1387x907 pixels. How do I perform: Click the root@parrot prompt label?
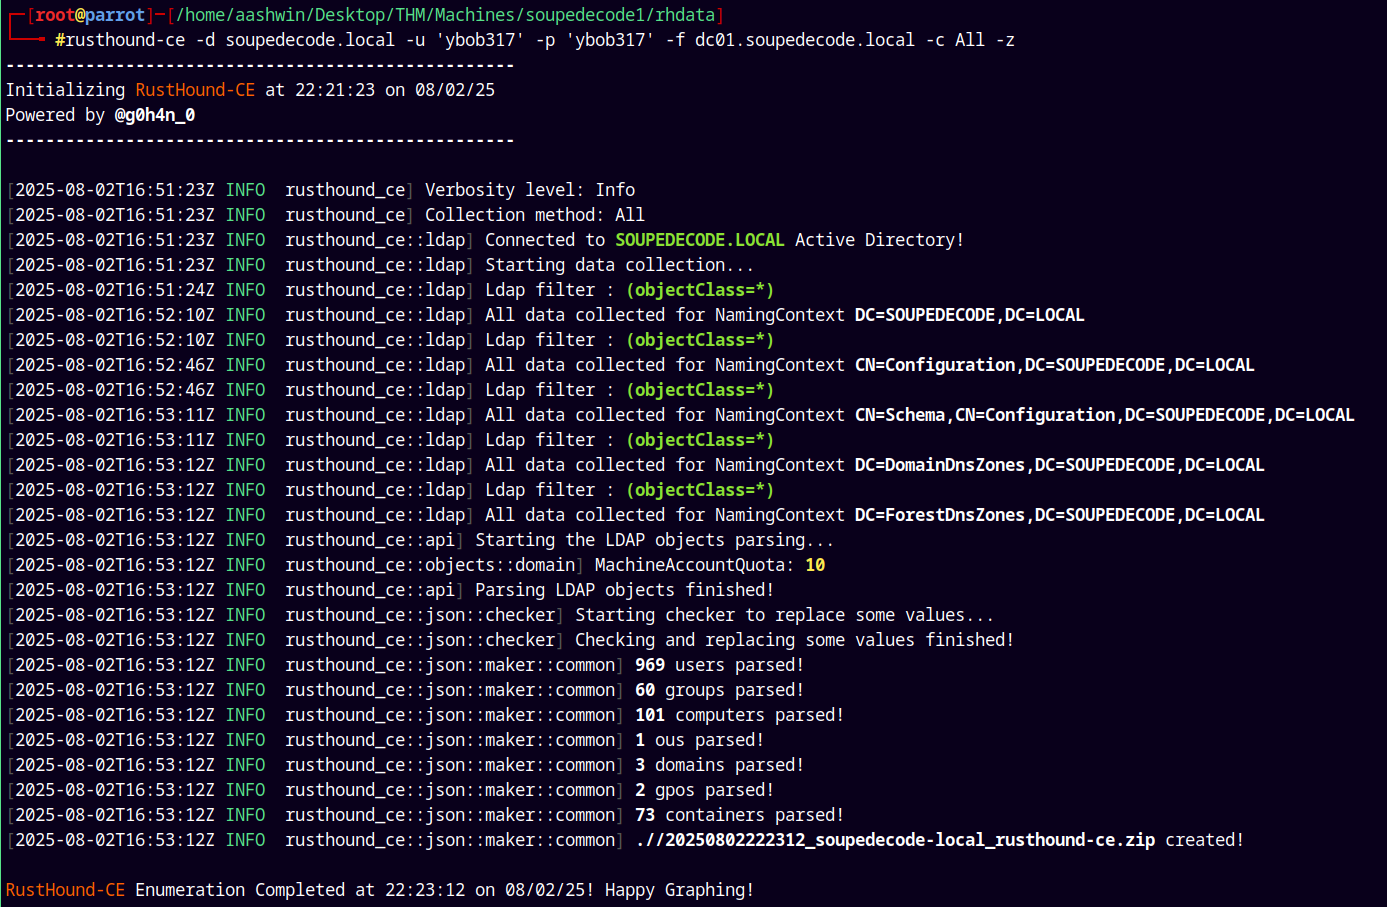[90, 15]
